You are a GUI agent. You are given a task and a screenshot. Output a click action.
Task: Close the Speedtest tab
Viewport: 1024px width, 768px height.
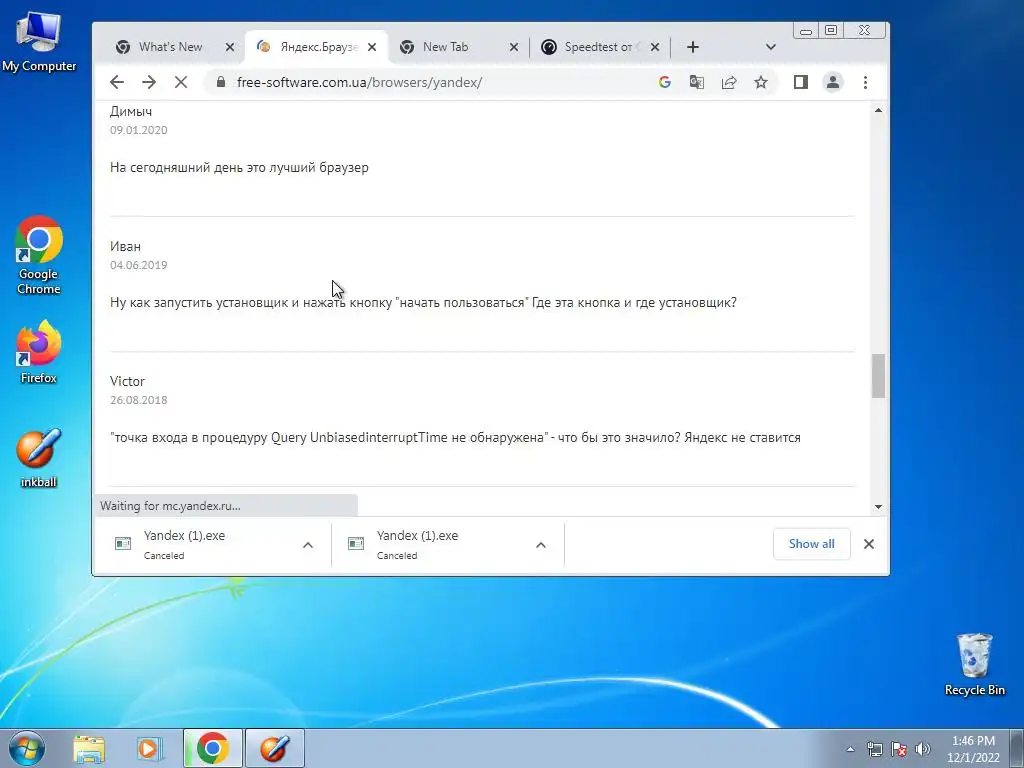coord(655,47)
